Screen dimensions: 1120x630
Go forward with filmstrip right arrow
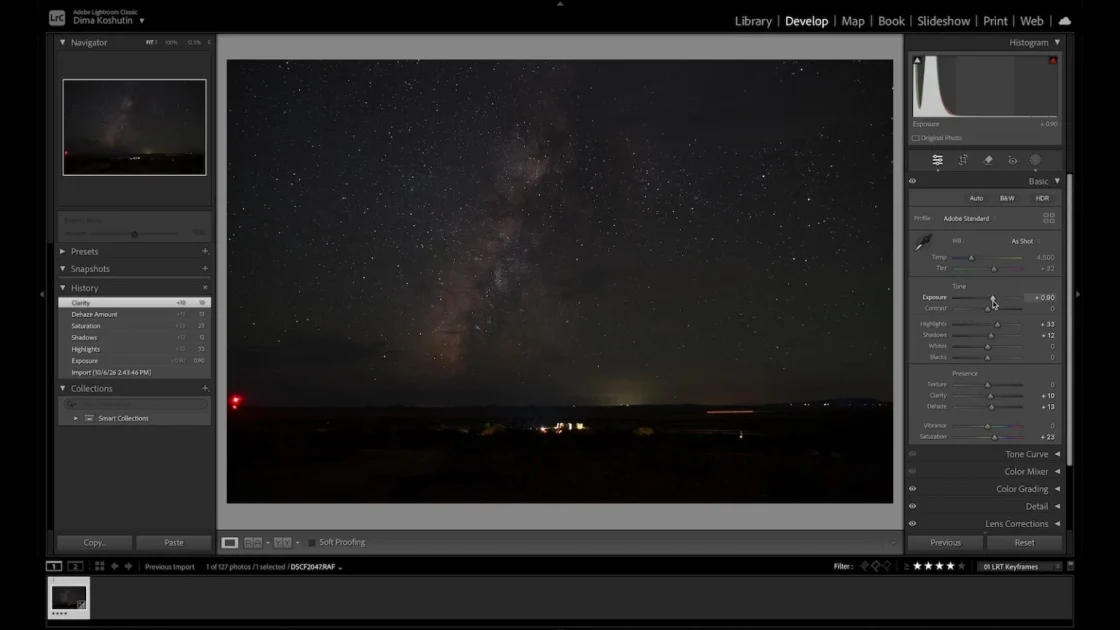point(129,566)
